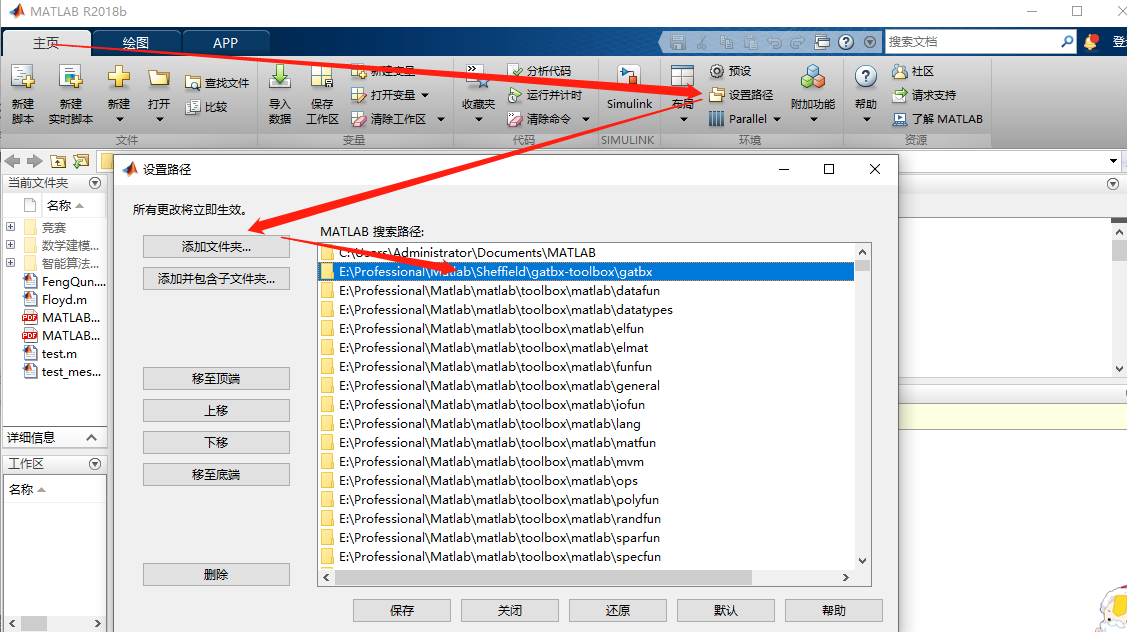The image size is (1127, 632).
Task: Collapse the 详细信息 panel
Action: (91, 437)
